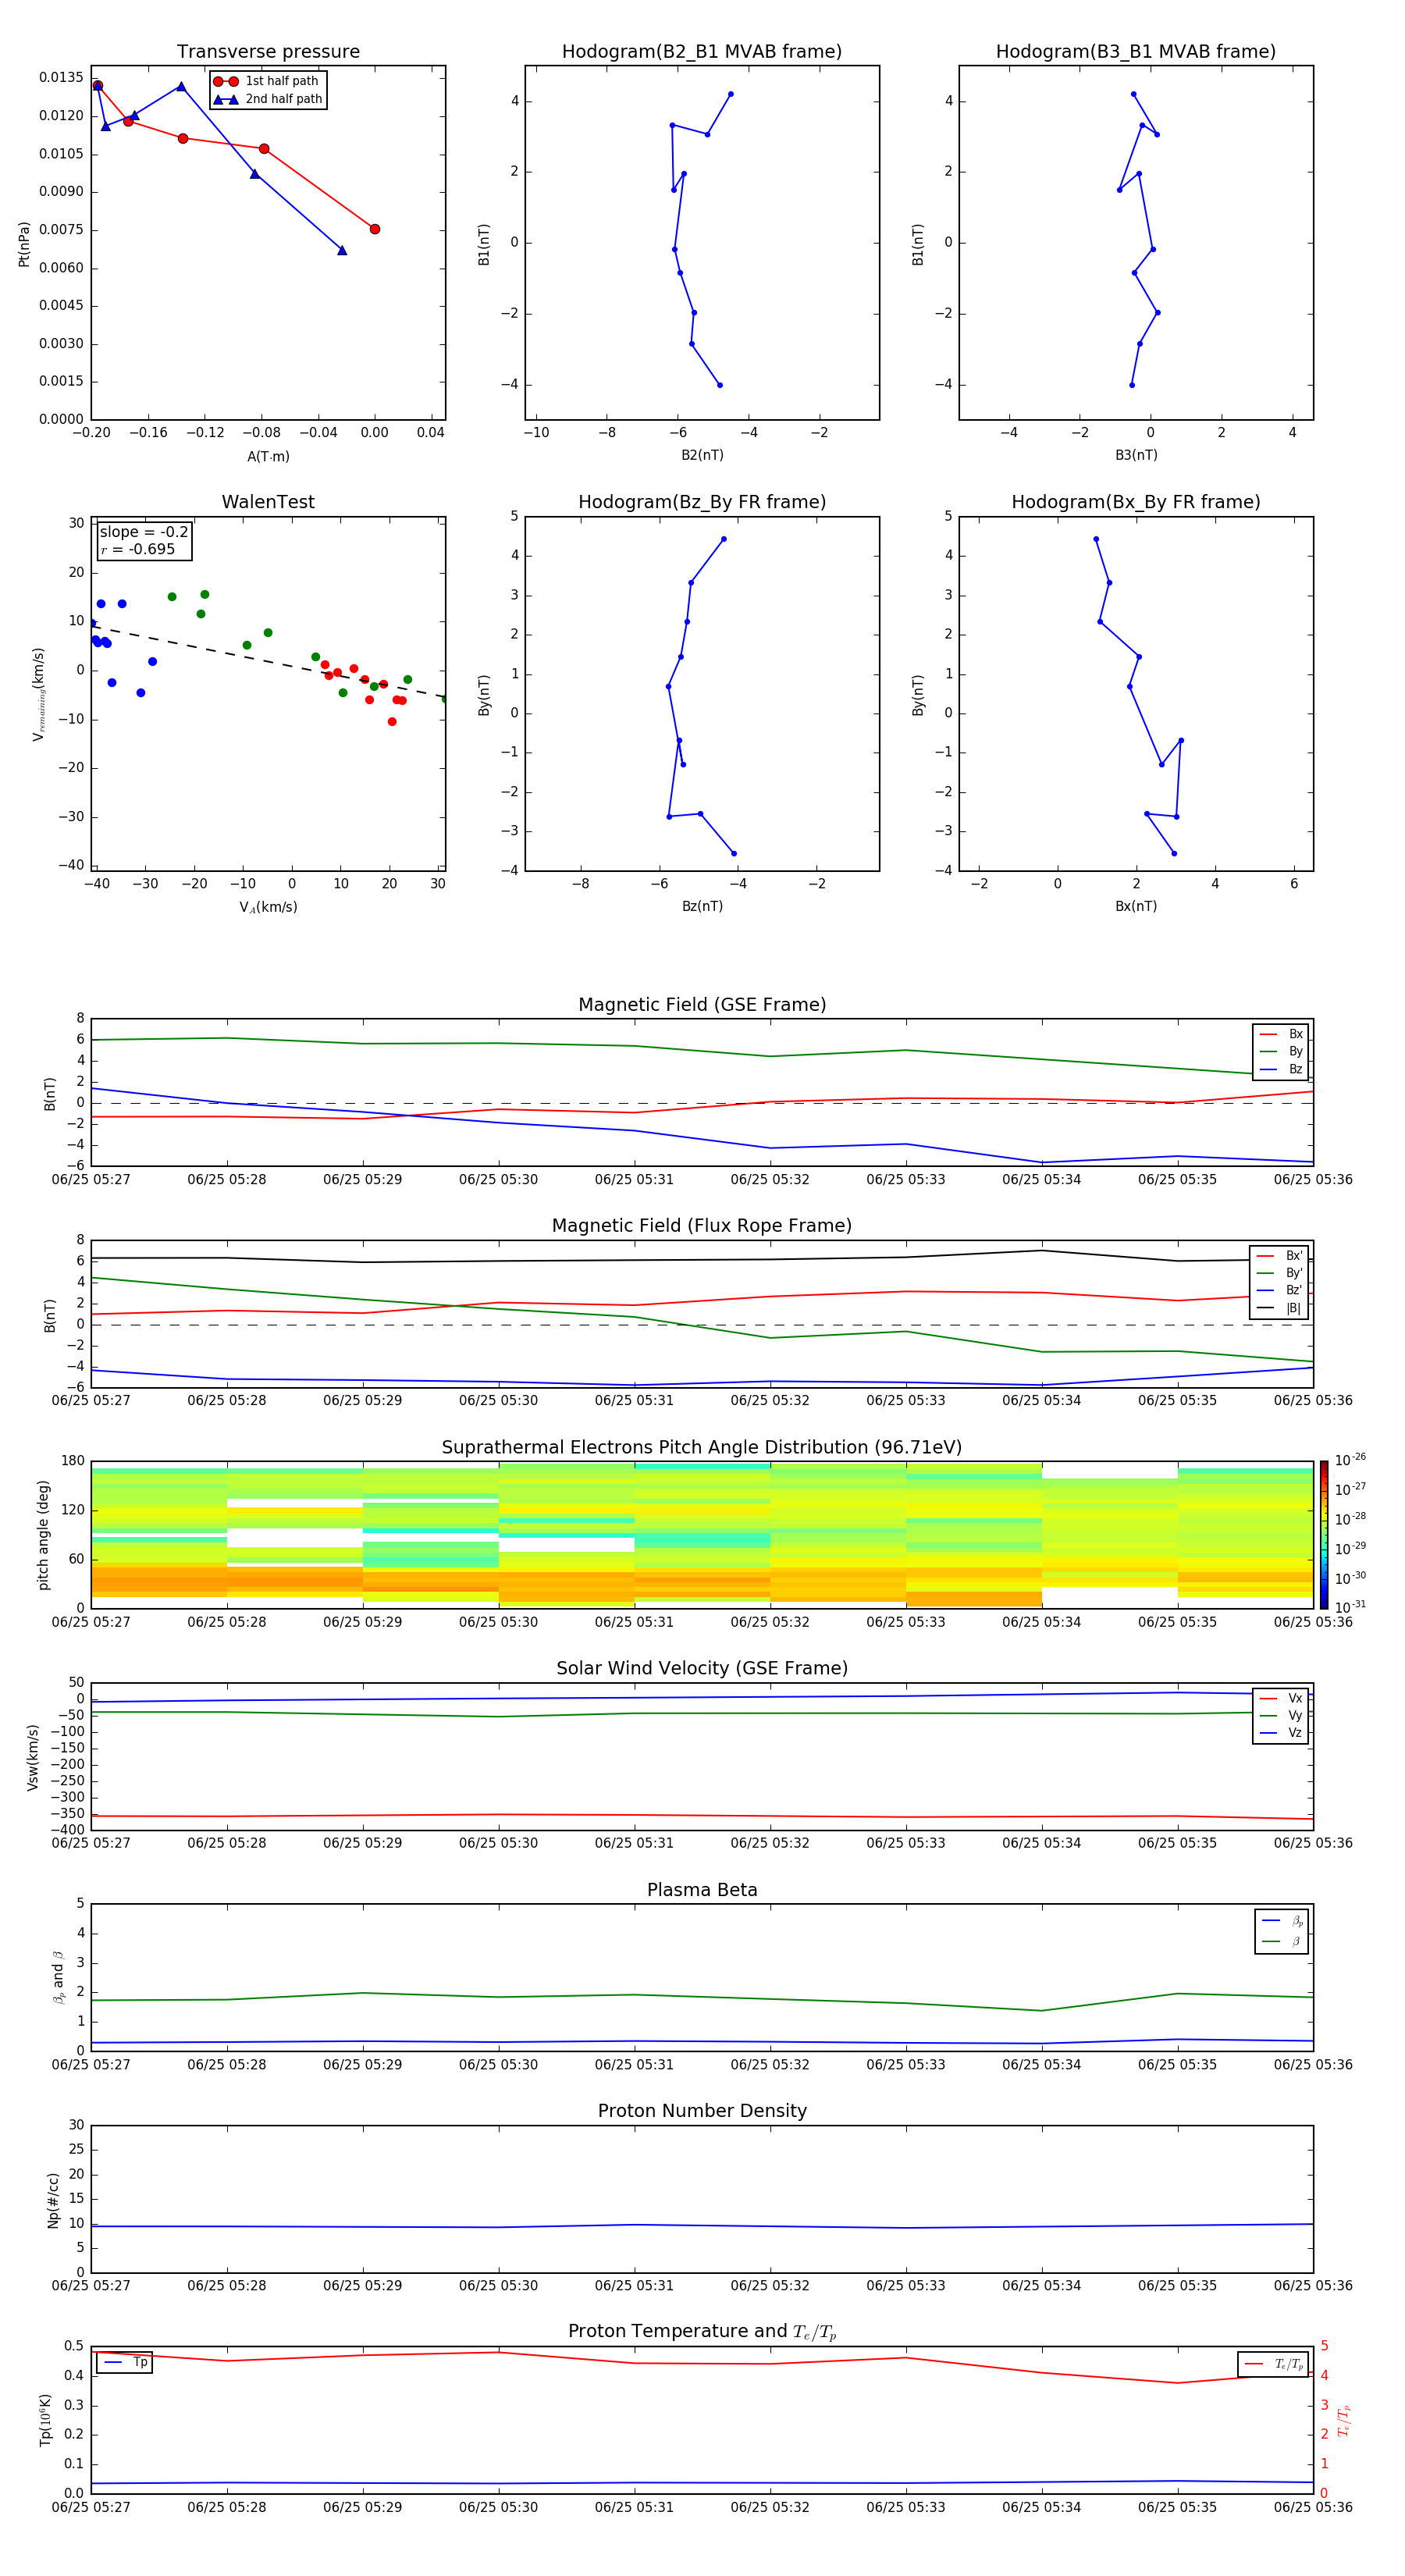Click the "βp and β" y-axis label
The height and width of the screenshot is (2576, 1405).
[x=58, y=1978]
